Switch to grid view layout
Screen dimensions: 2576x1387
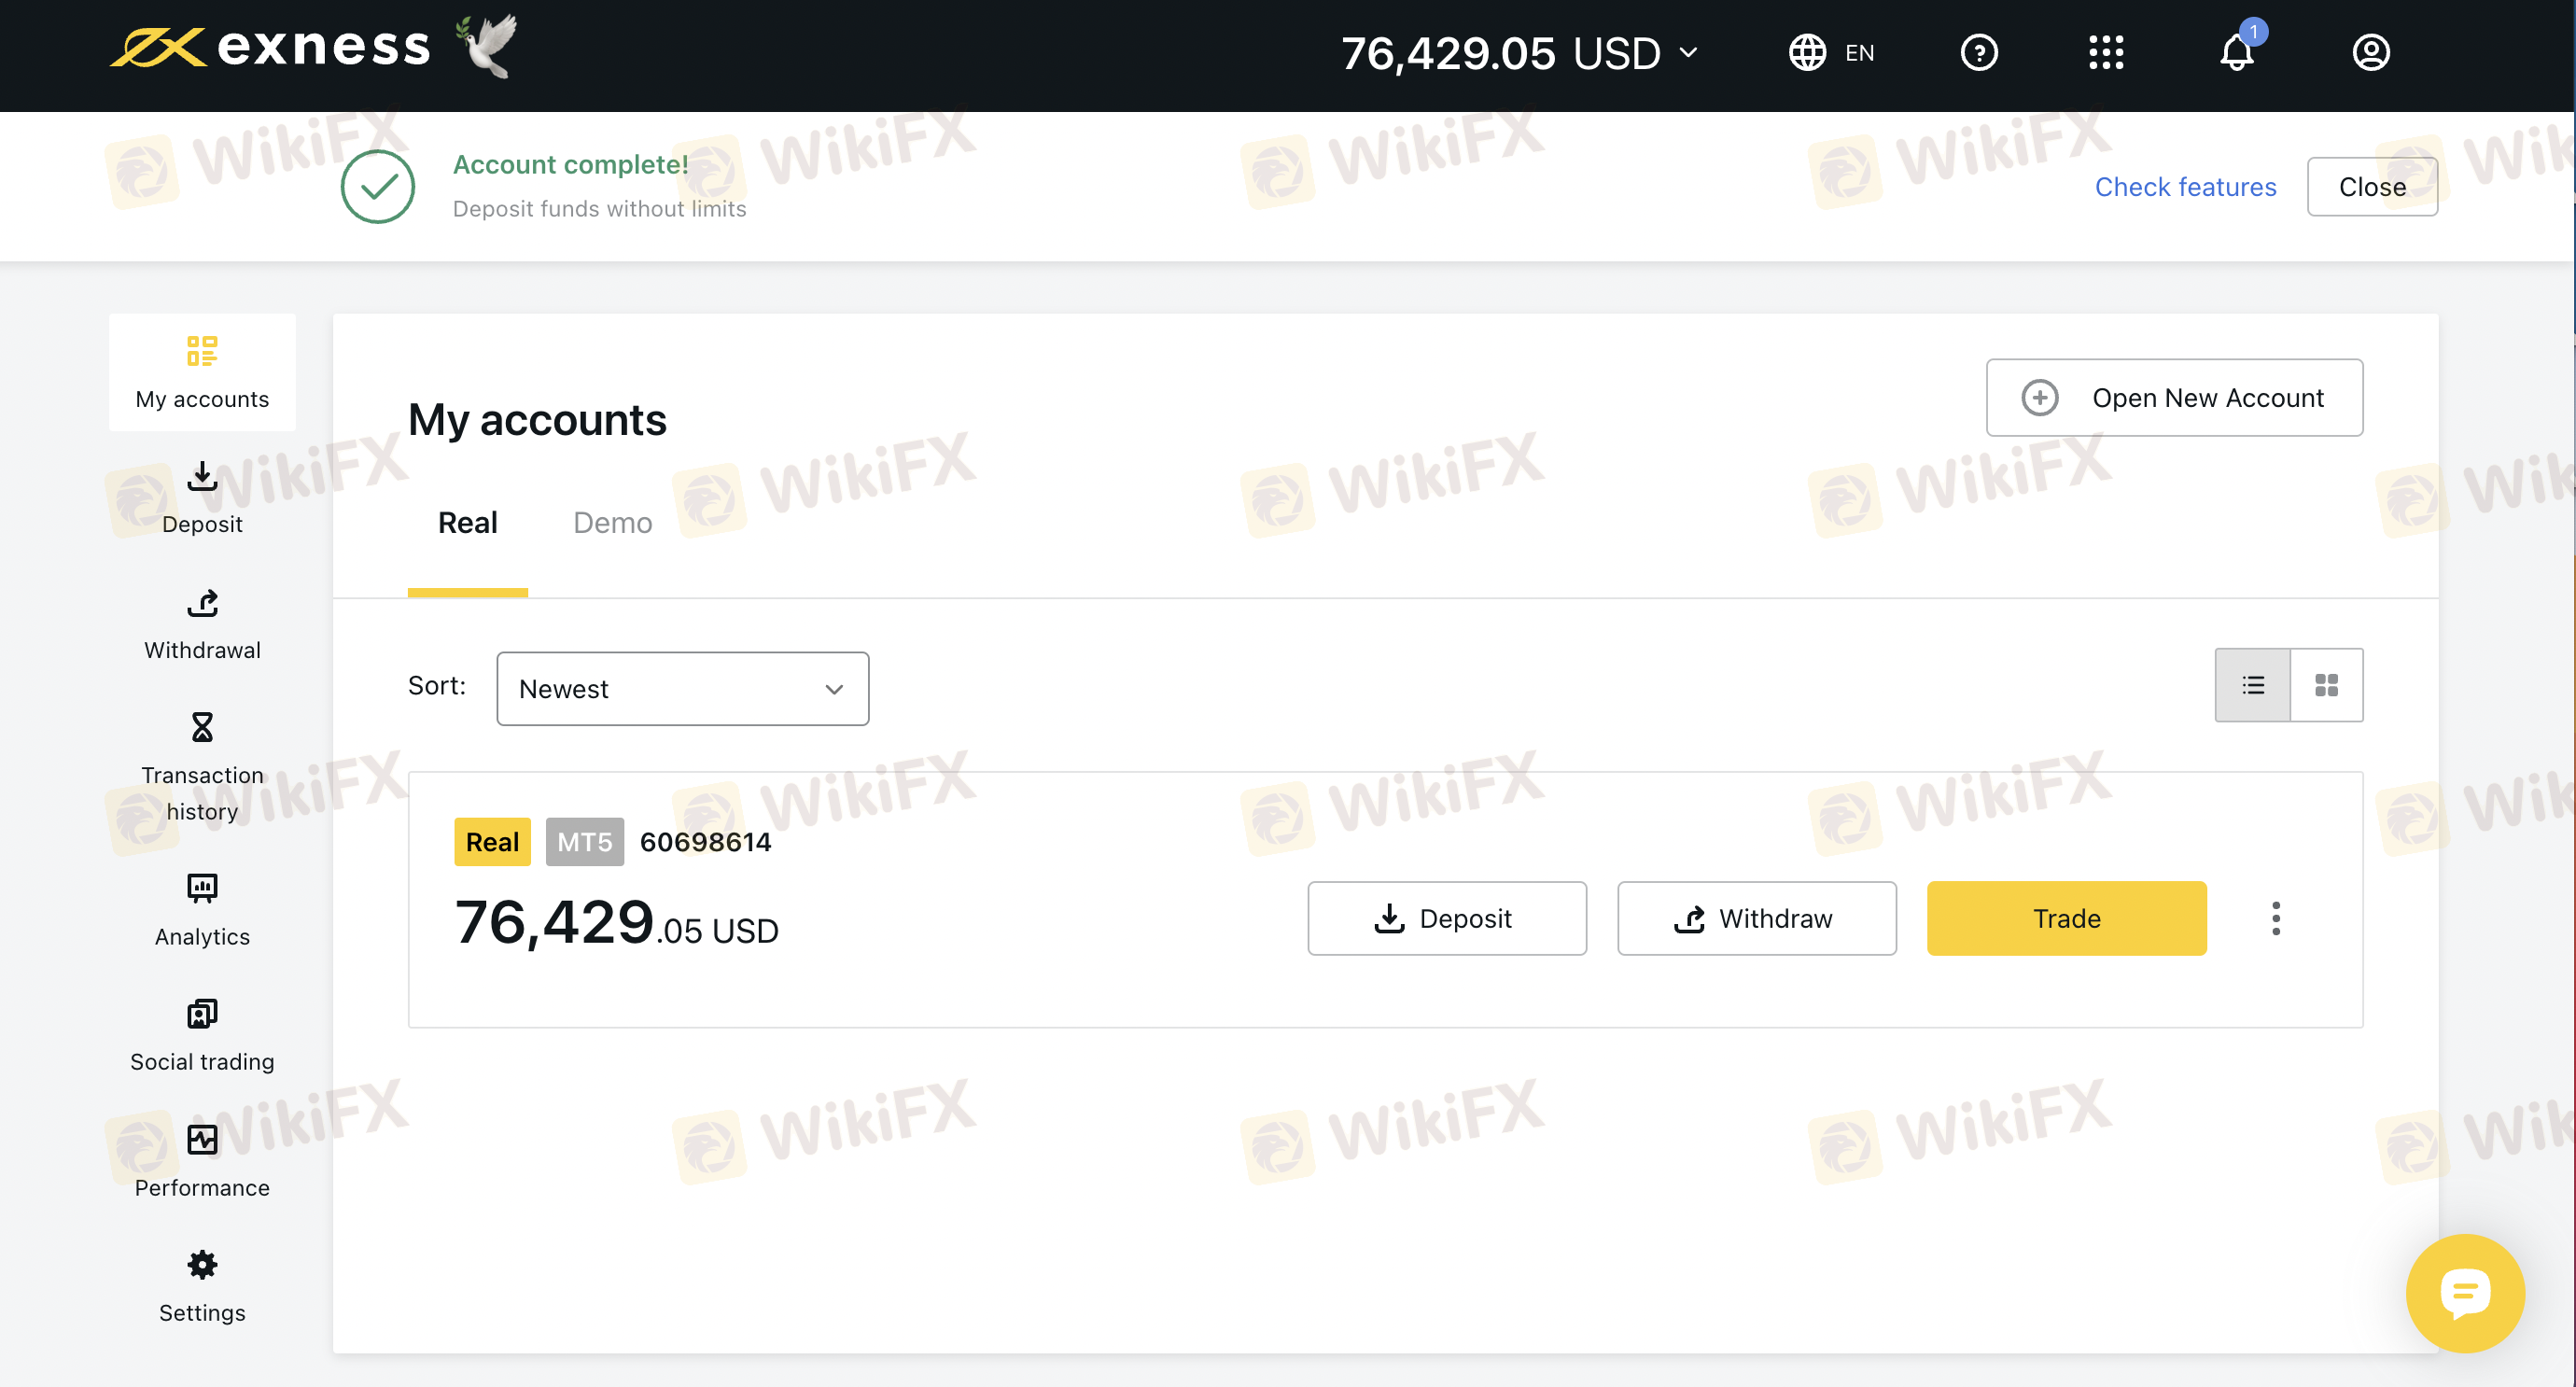point(2326,685)
